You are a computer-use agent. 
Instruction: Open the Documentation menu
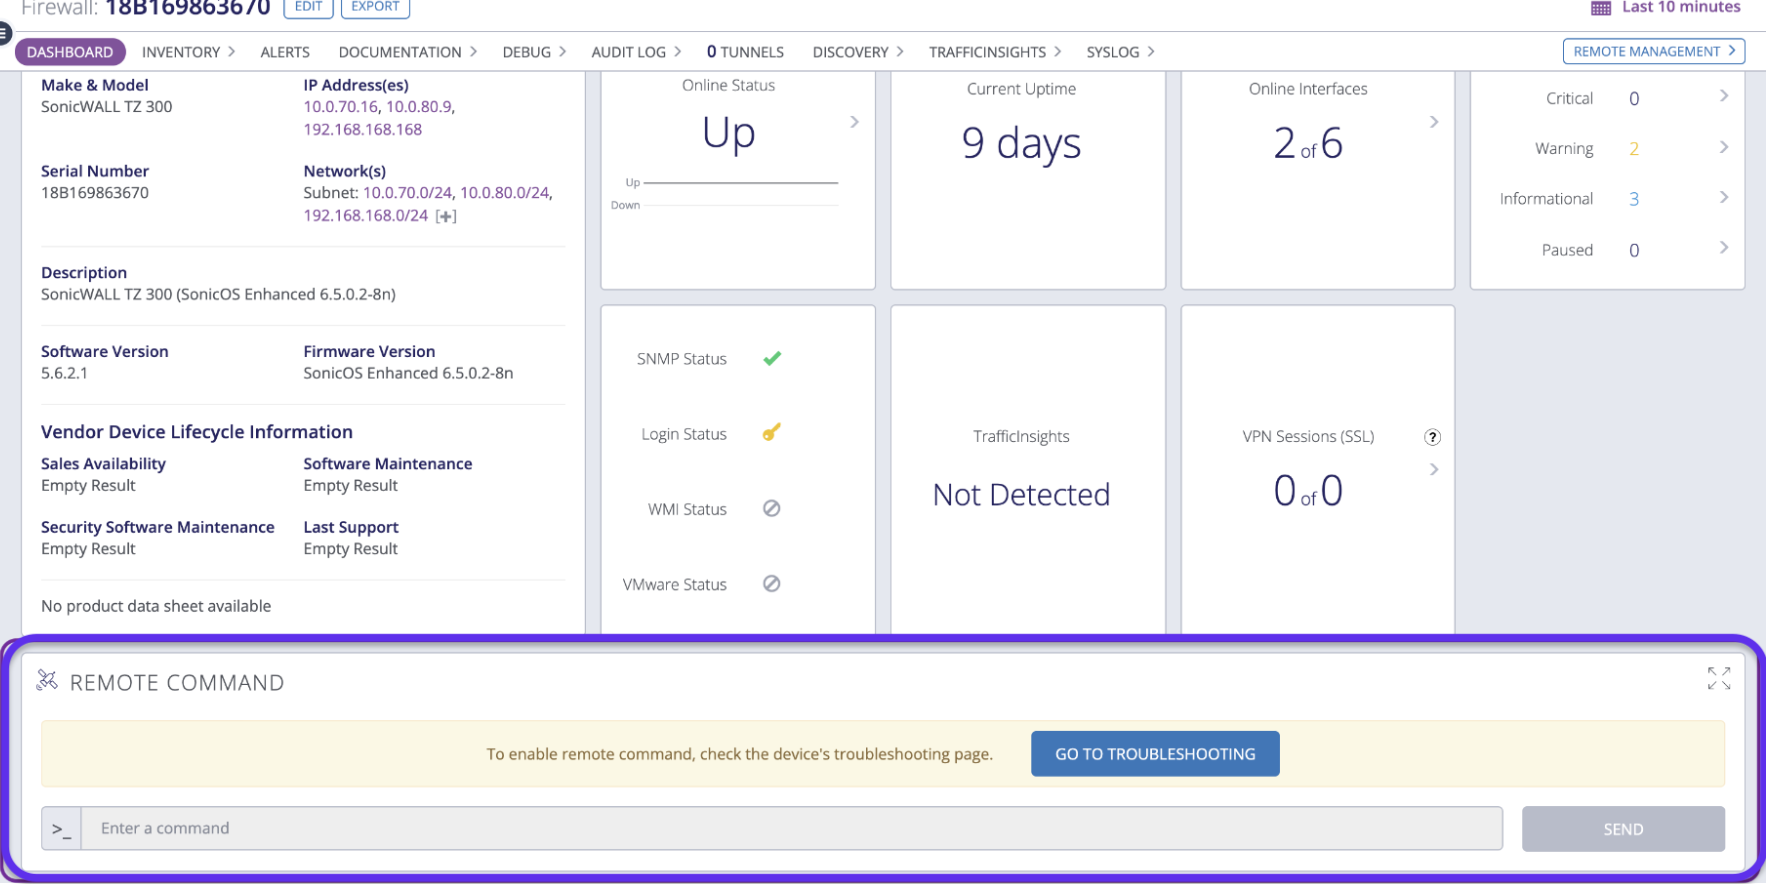[407, 52]
